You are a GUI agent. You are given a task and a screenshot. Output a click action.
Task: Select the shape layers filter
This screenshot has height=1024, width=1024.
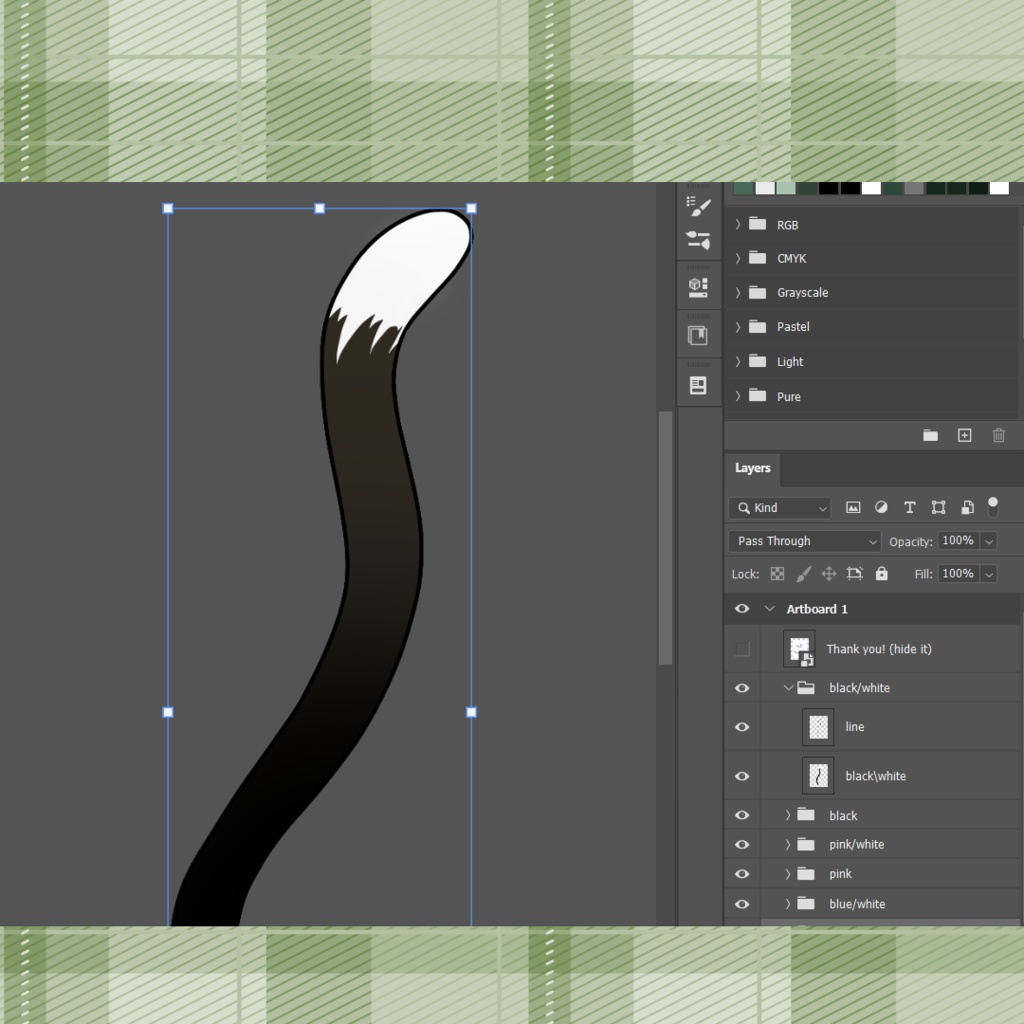pyautogui.click(x=938, y=507)
